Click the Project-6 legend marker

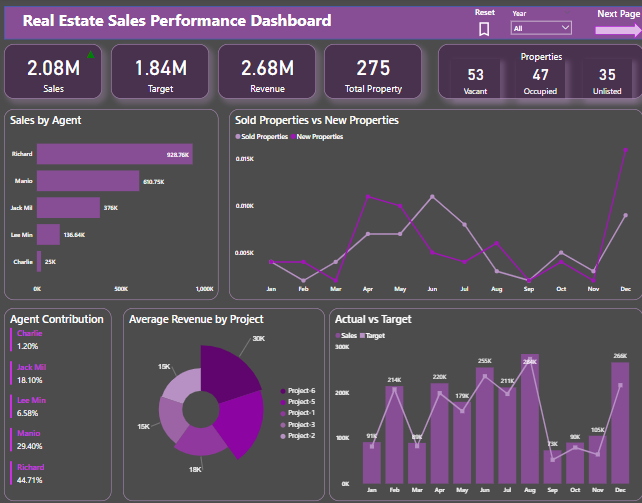(282, 390)
